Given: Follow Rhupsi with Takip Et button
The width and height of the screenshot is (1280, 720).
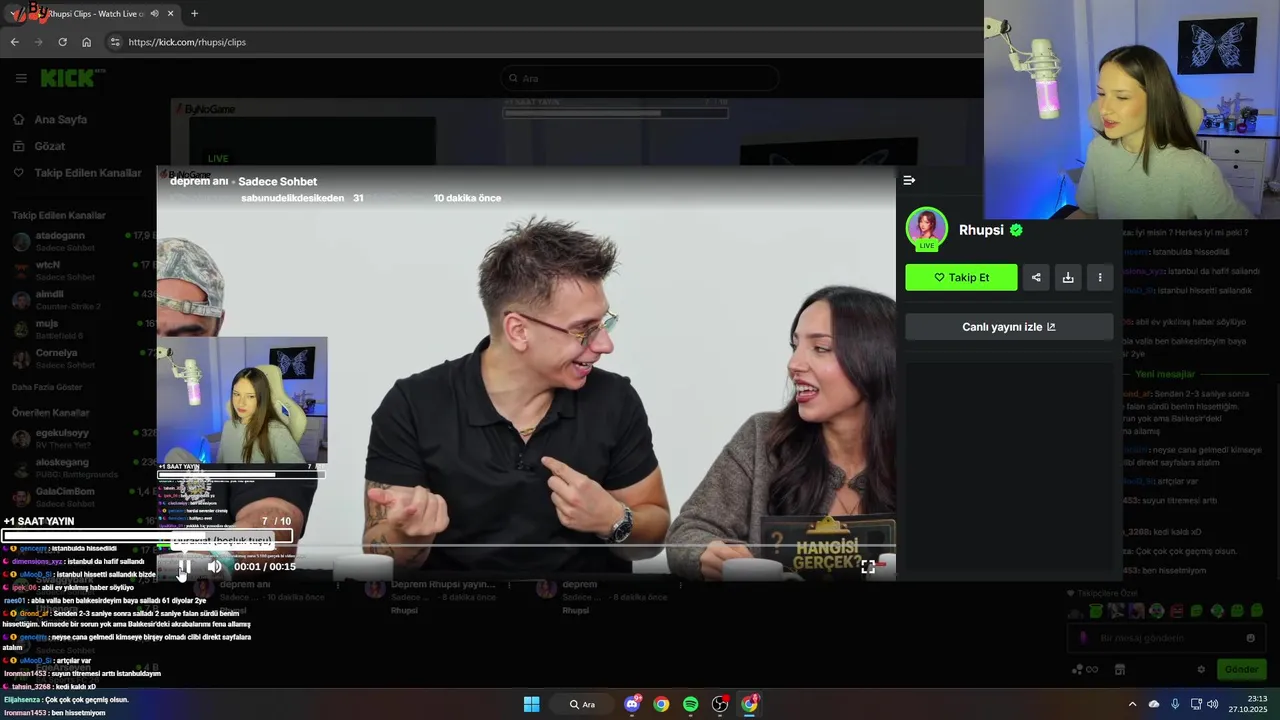Looking at the screenshot, I should pos(961,277).
